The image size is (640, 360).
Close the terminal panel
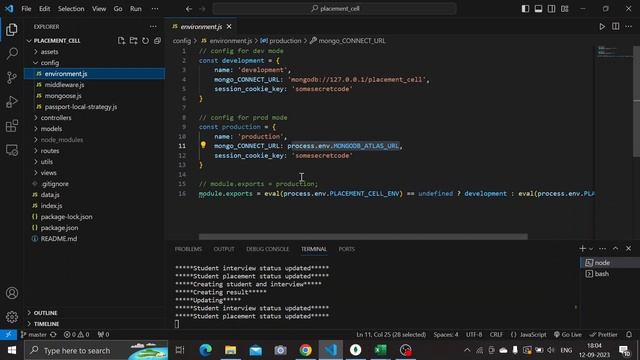[629, 249]
